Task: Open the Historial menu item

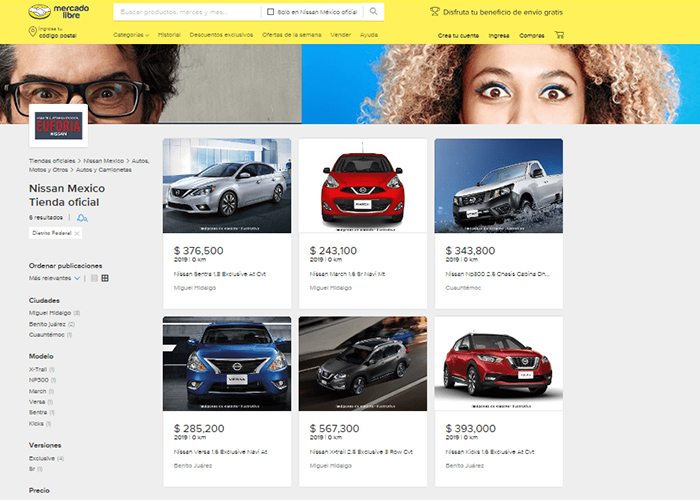Action: (x=169, y=35)
